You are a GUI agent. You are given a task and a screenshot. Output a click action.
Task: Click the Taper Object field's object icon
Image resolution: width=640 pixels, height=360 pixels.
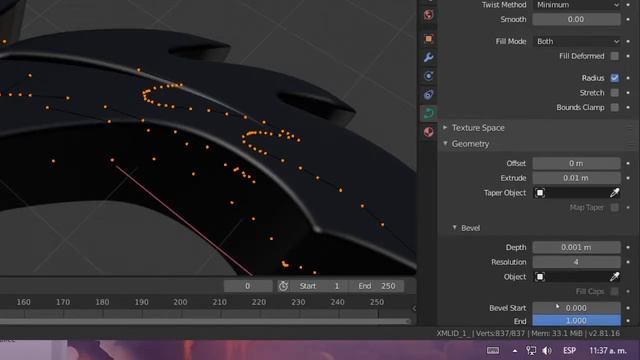coord(540,193)
